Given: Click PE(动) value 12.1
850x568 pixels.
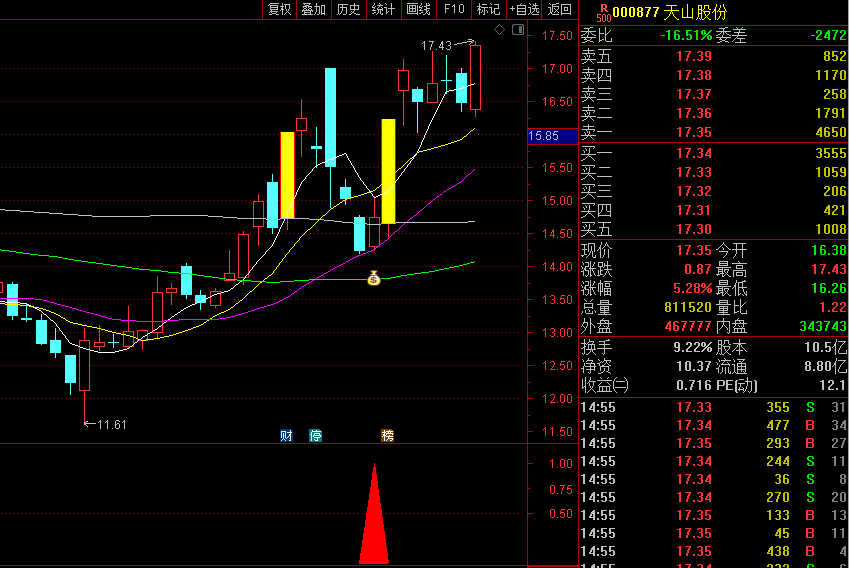Looking at the screenshot, I should [834, 385].
